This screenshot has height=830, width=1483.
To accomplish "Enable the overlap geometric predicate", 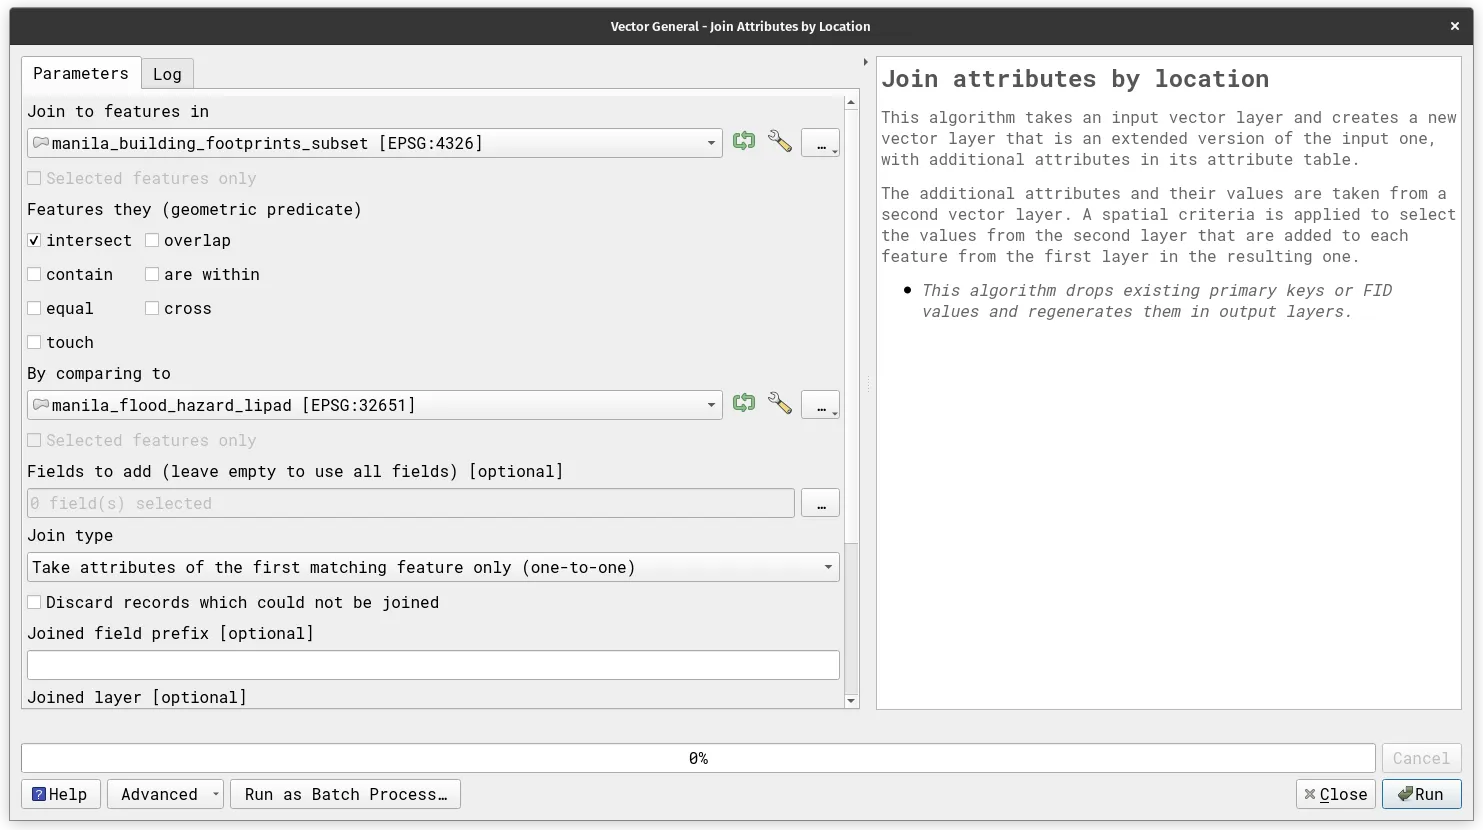I will pyautogui.click(x=152, y=241).
